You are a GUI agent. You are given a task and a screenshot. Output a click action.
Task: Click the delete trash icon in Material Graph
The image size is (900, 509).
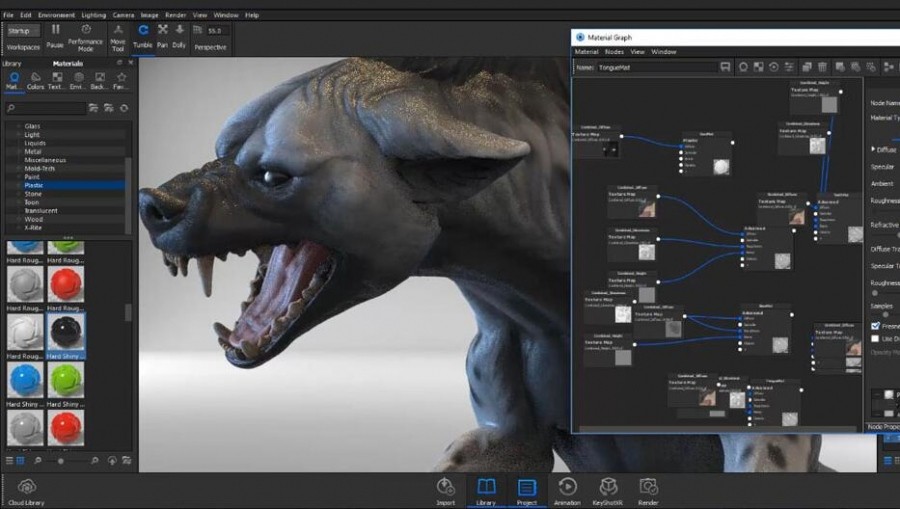coord(822,67)
